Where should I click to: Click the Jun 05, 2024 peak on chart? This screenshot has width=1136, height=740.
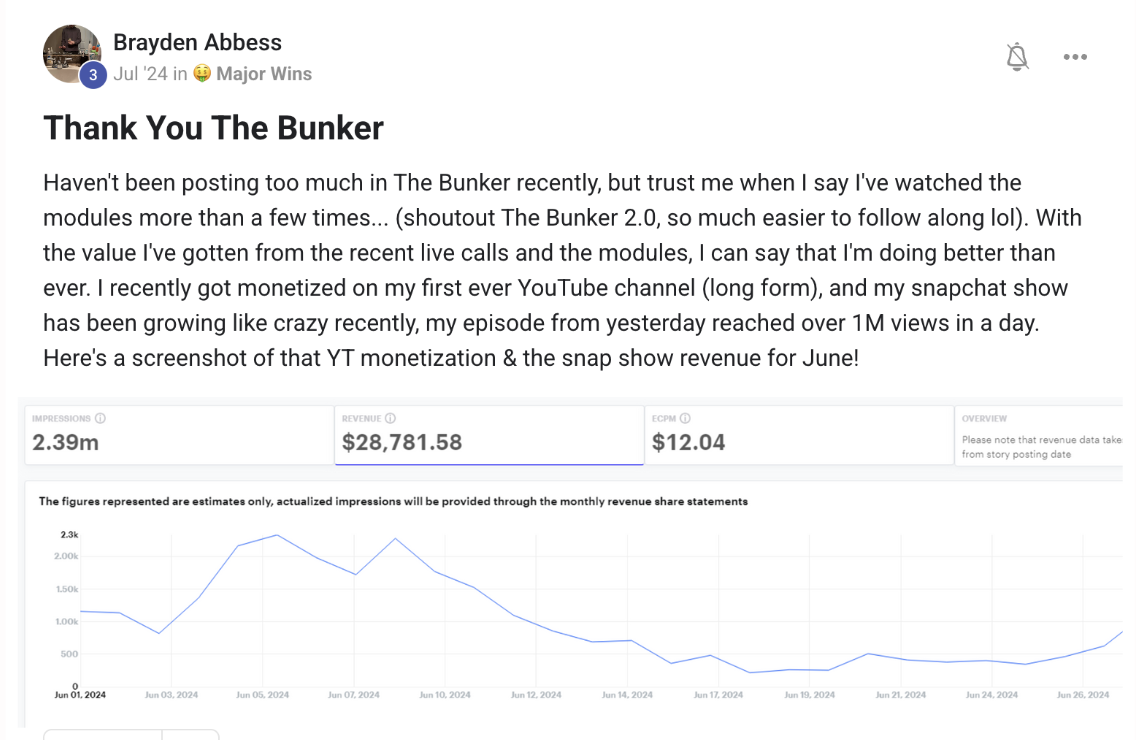click(277, 536)
